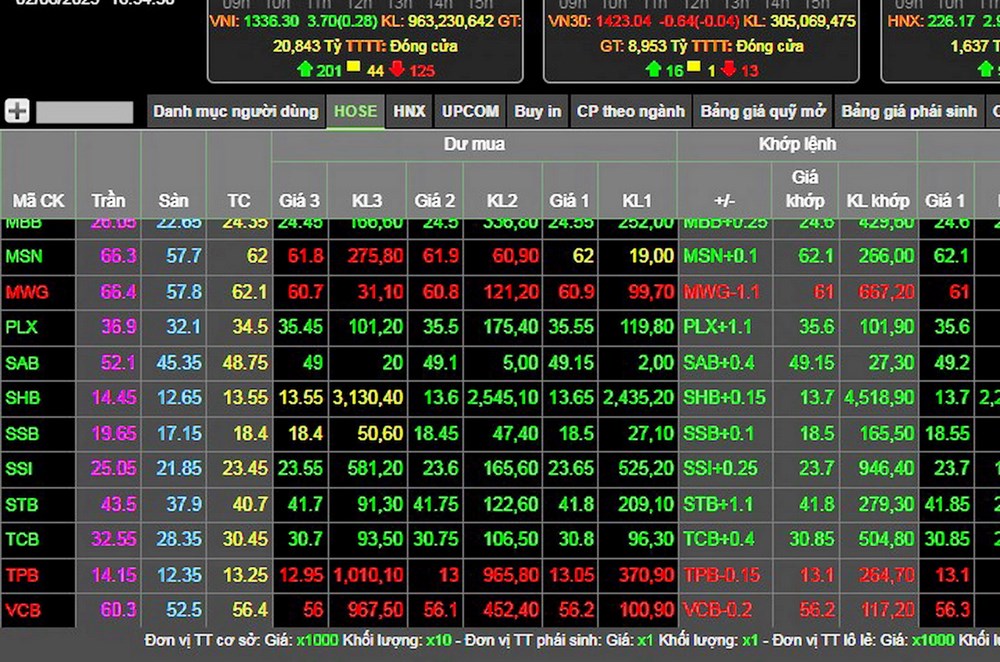Open the TCB ticker in Mã CK column
Screen dimensions: 1000x662
click(x=22, y=540)
